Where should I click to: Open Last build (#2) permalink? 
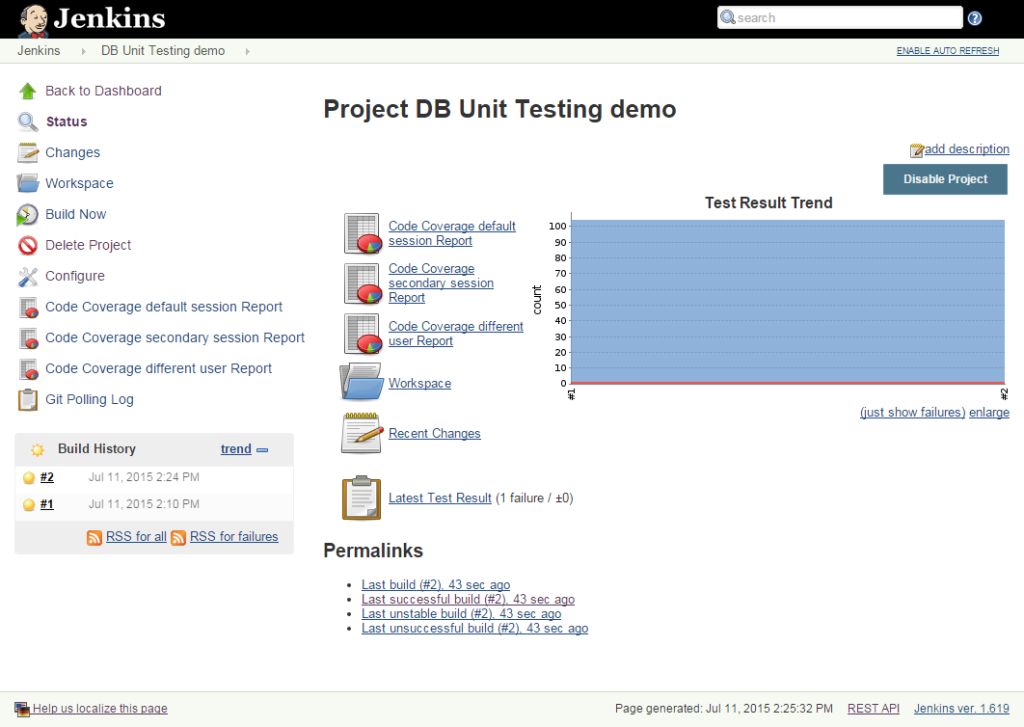point(436,585)
